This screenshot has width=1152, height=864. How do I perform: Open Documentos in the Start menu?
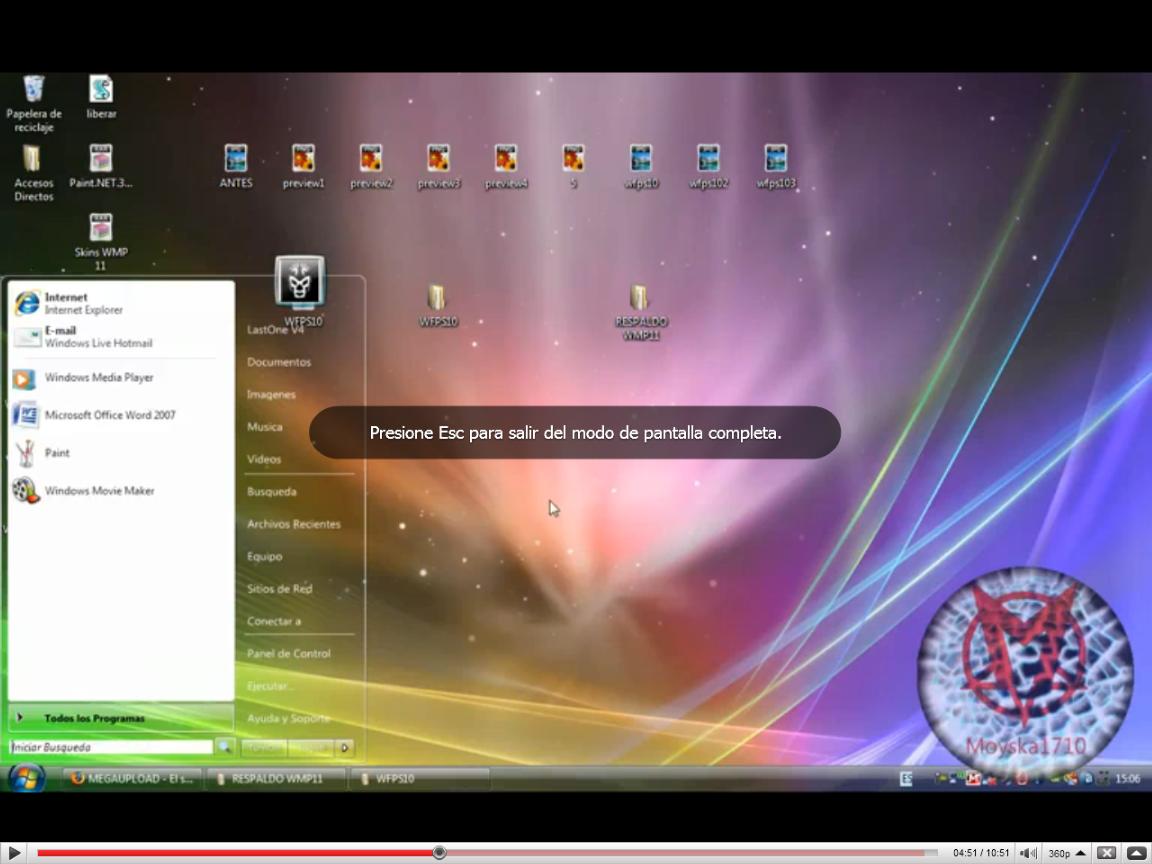tap(279, 362)
